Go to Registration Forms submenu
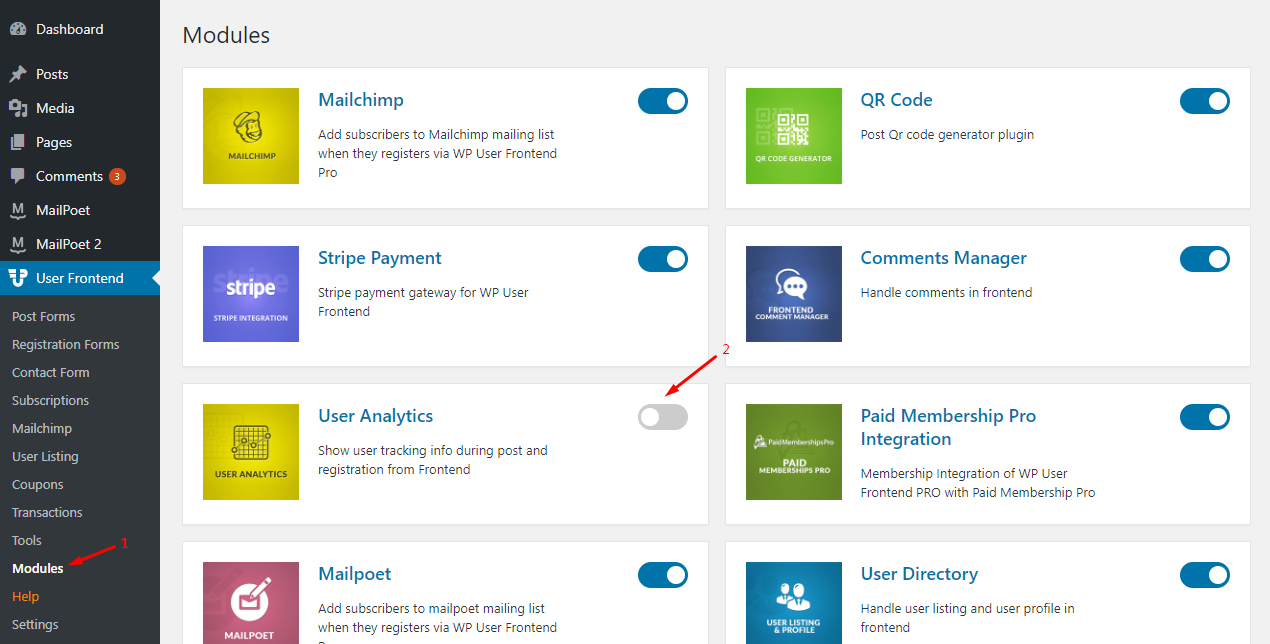 click(65, 344)
